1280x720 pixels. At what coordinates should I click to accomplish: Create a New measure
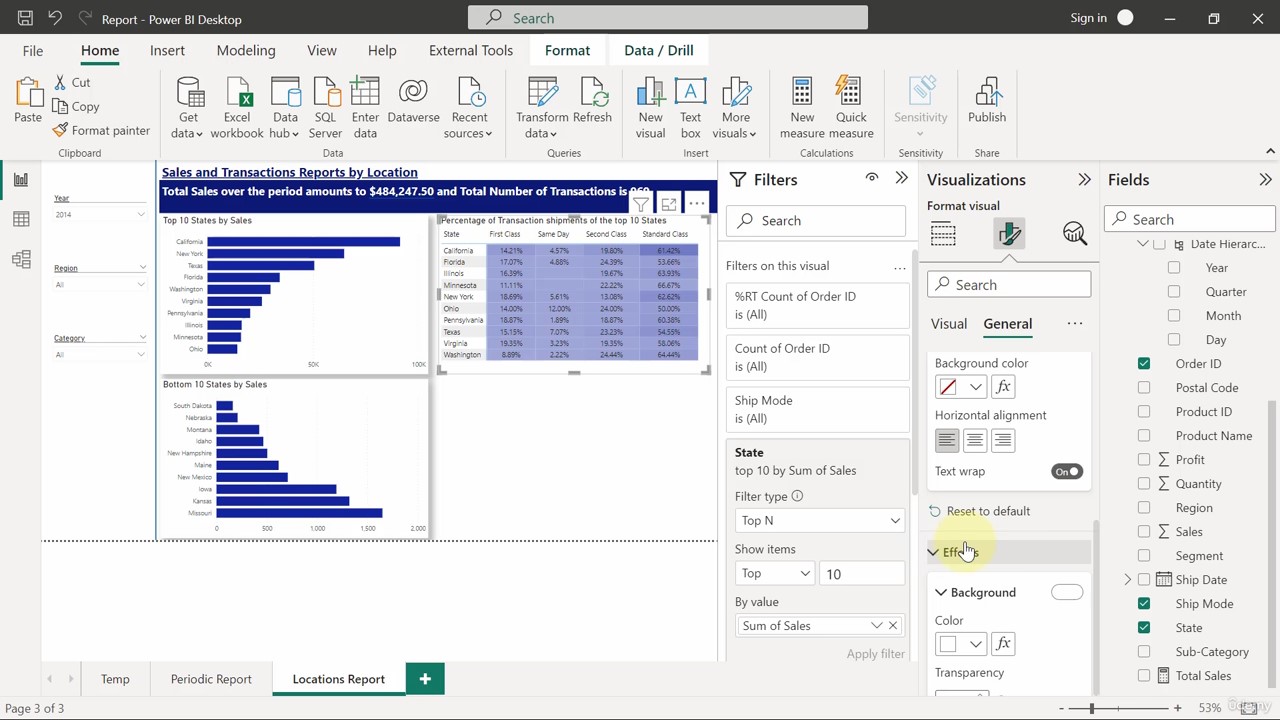(x=802, y=108)
